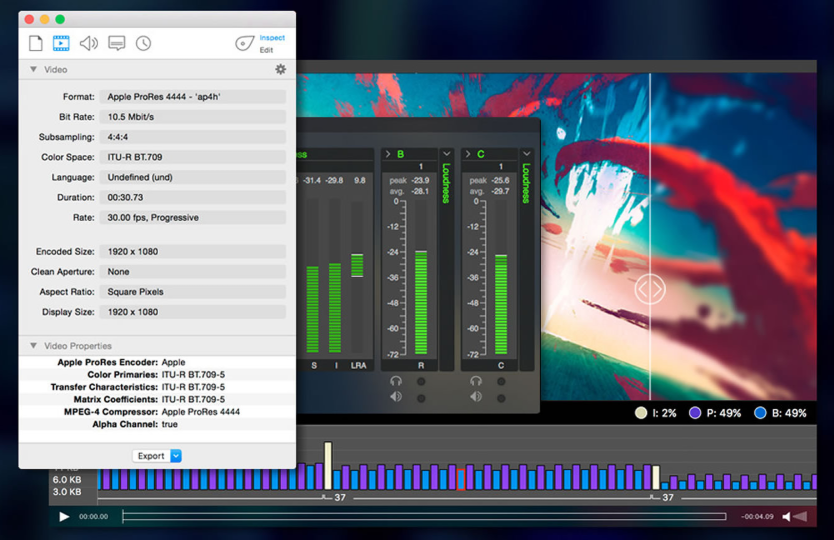Switch to the Audio speaker tab icon
This screenshot has width=834, height=540.
click(x=89, y=43)
